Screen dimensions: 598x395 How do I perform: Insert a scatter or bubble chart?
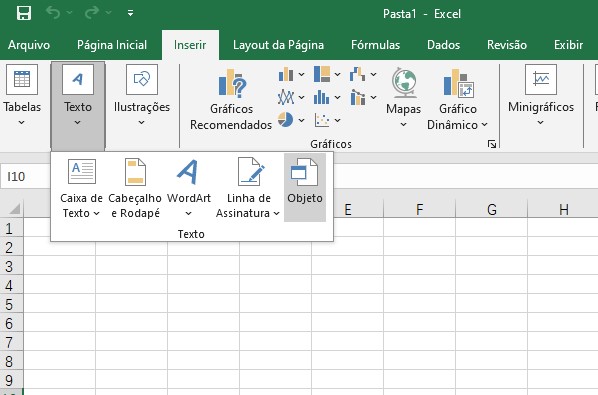[x=322, y=120]
